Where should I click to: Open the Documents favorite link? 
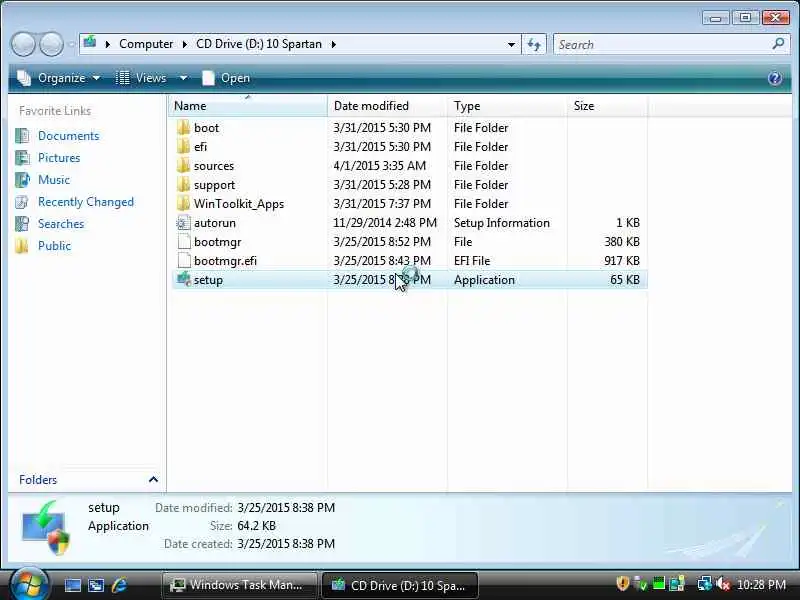[68, 136]
